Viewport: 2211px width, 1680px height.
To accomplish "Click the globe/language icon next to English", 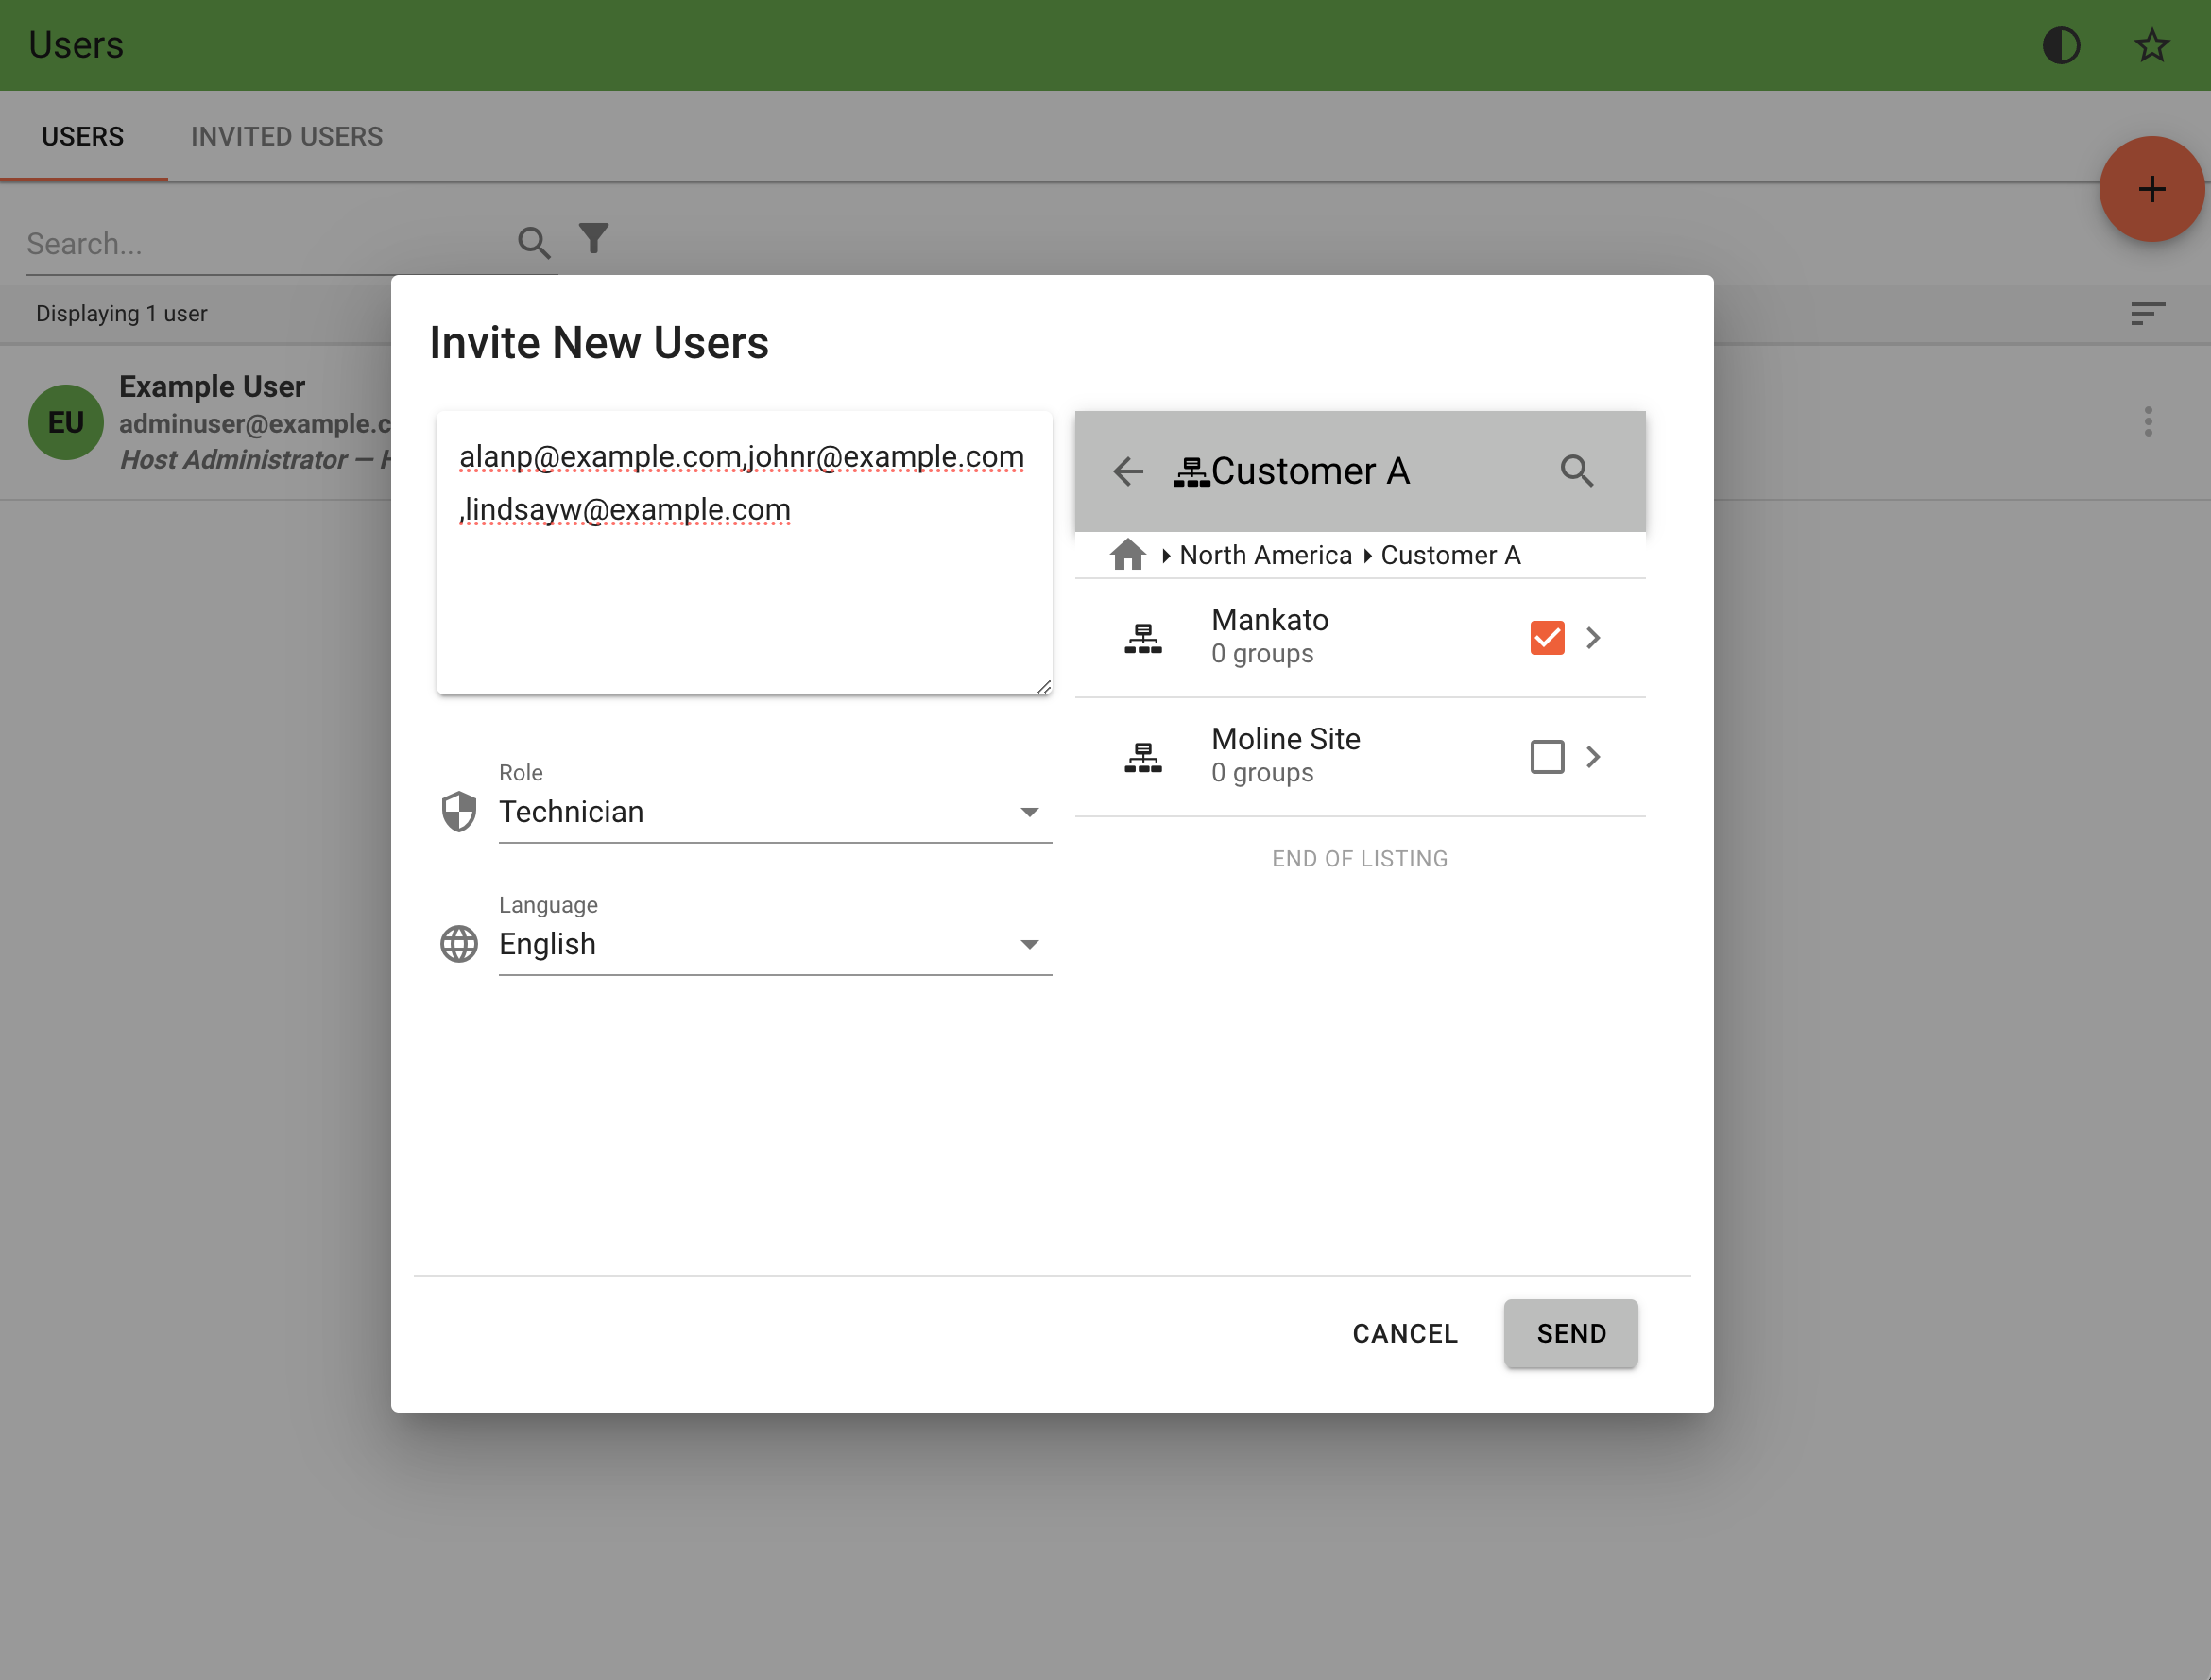I will pyautogui.click(x=457, y=942).
